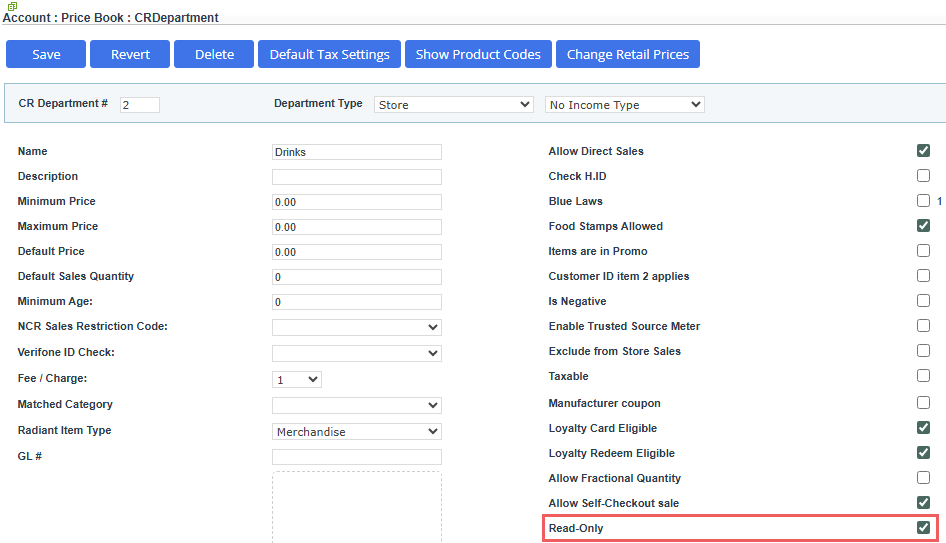Screen dimensions: 946x543
Task: Click Show Product Codes button
Action: (478, 54)
